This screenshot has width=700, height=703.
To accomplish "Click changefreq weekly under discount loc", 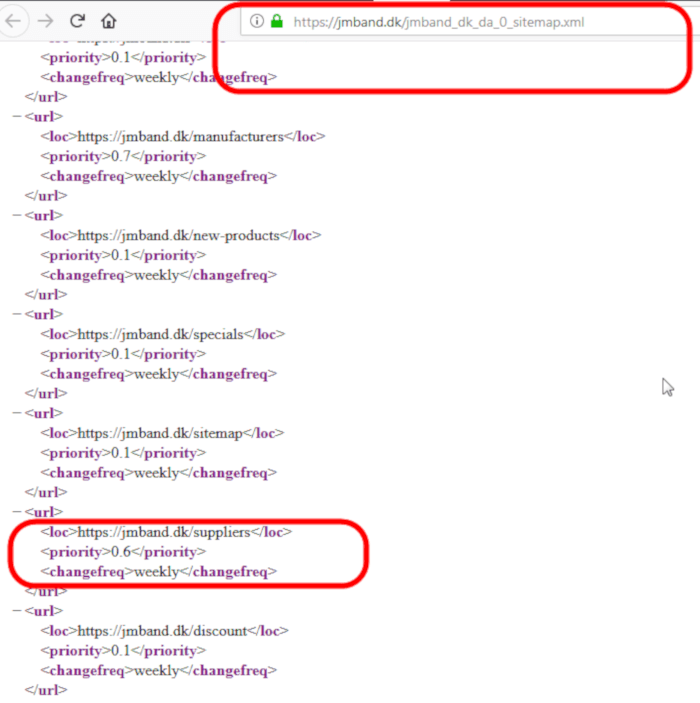I will pos(159,670).
